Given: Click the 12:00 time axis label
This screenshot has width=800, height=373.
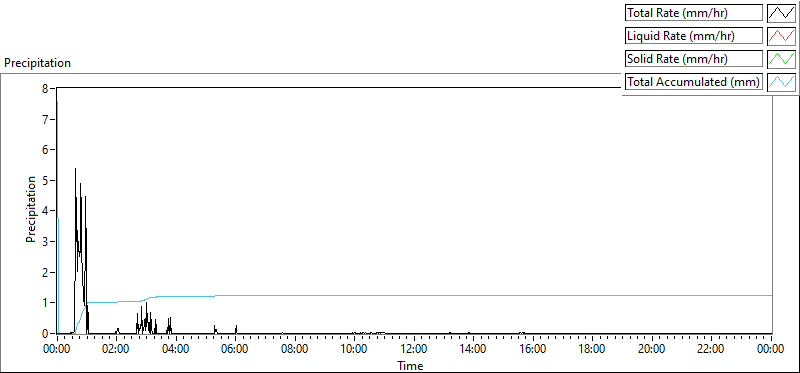Looking at the screenshot, I should pyautogui.click(x=414, y=350).
